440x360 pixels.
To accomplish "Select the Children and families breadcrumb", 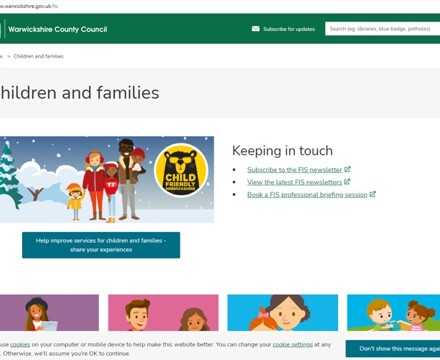I will click(39, 56).
